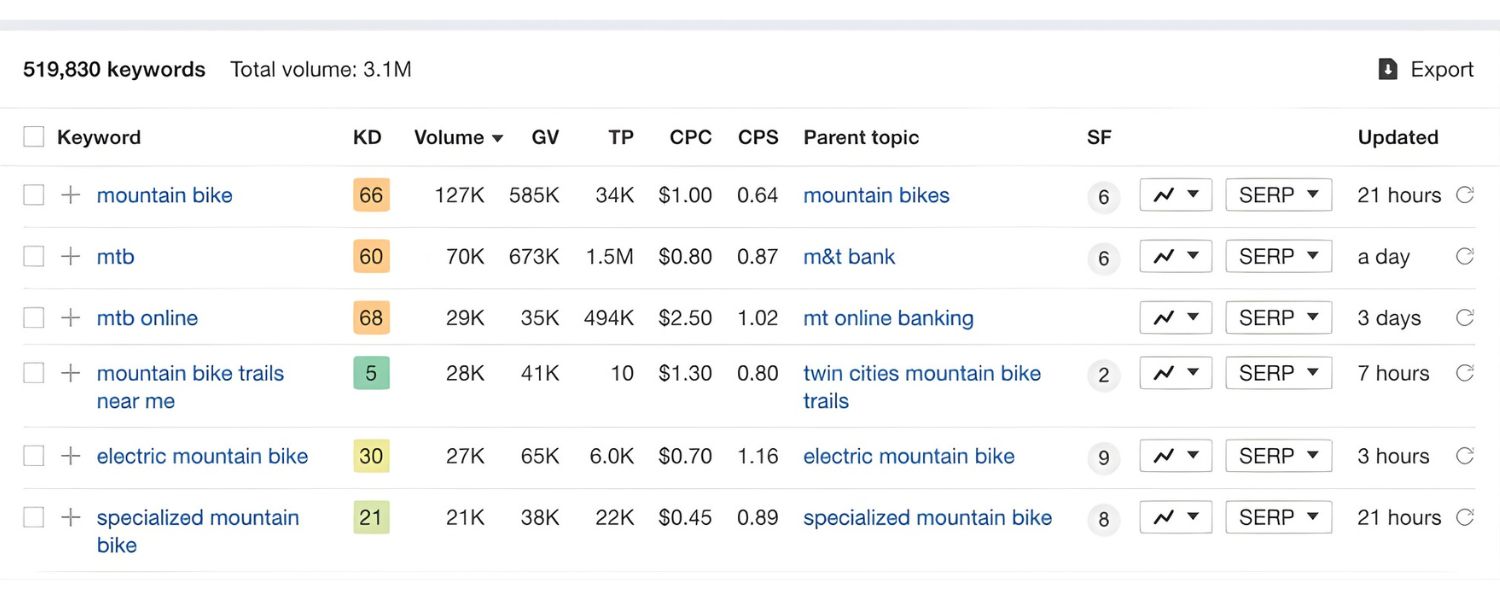Visit parent topic "m&t bank"
Viewport: 1500px width, 600px height.
coord(849,256)
